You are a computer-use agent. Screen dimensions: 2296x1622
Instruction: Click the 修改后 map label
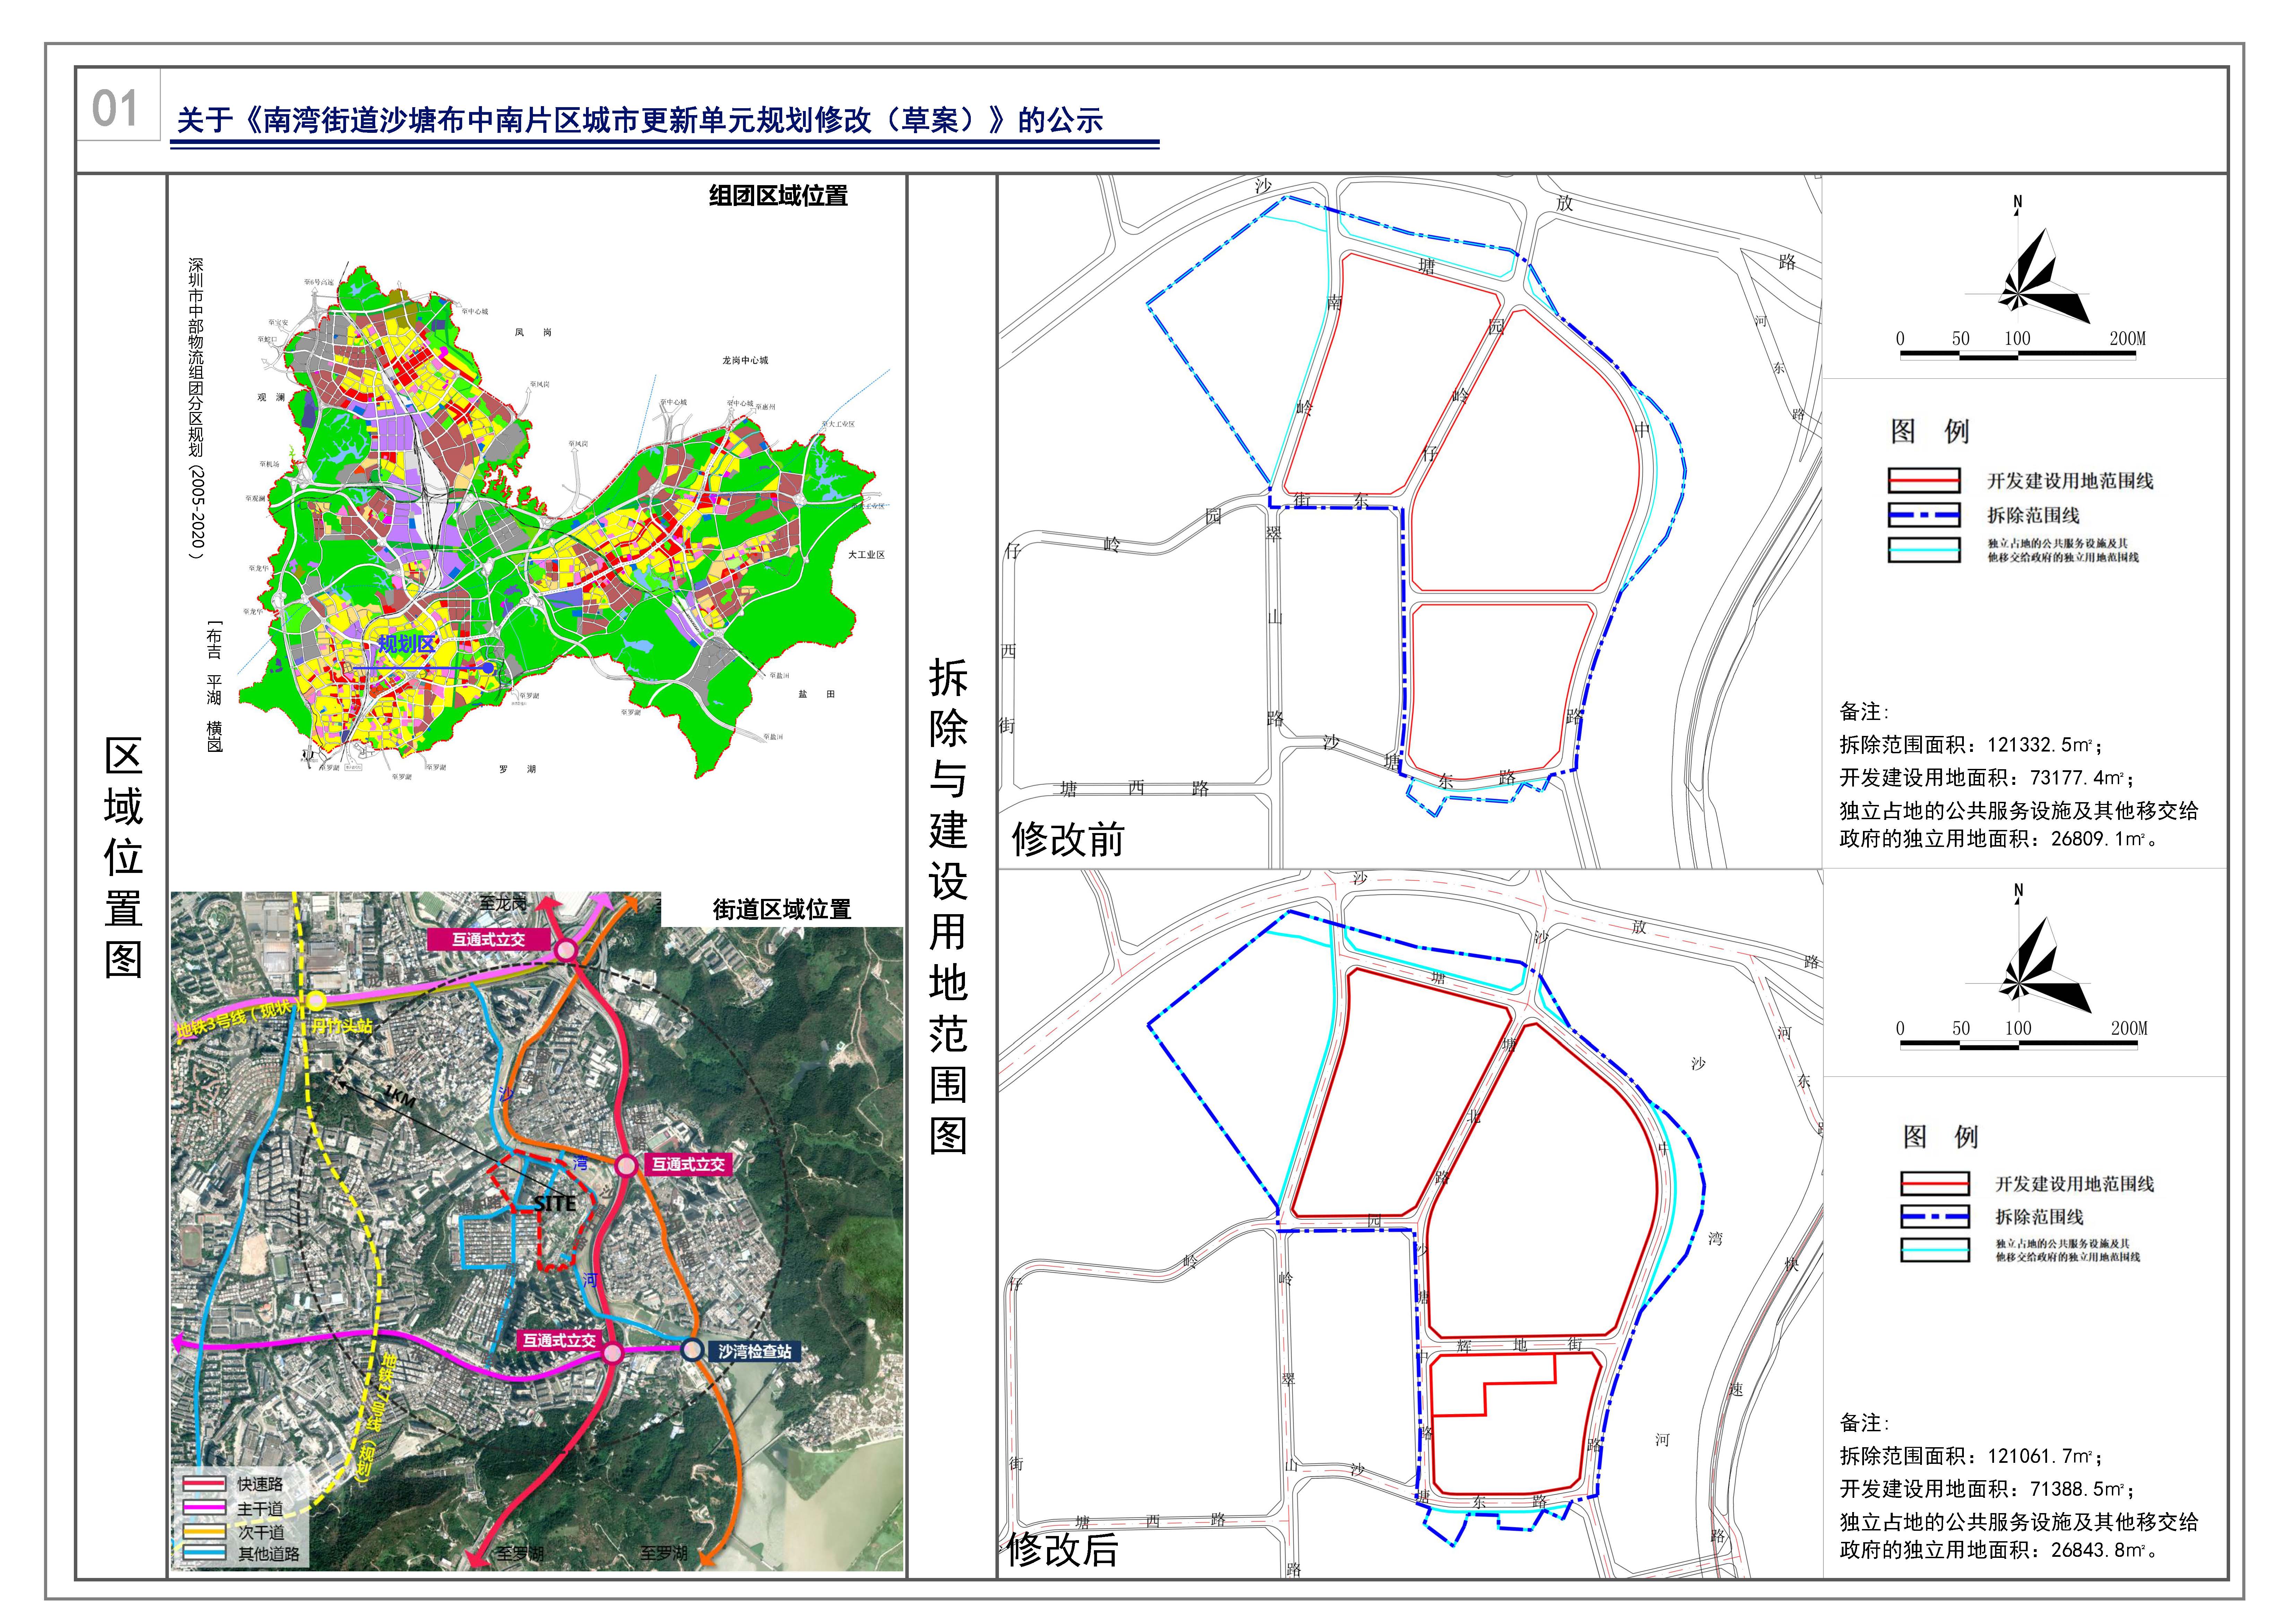pyautogui.click(x=1062, y=1549)
